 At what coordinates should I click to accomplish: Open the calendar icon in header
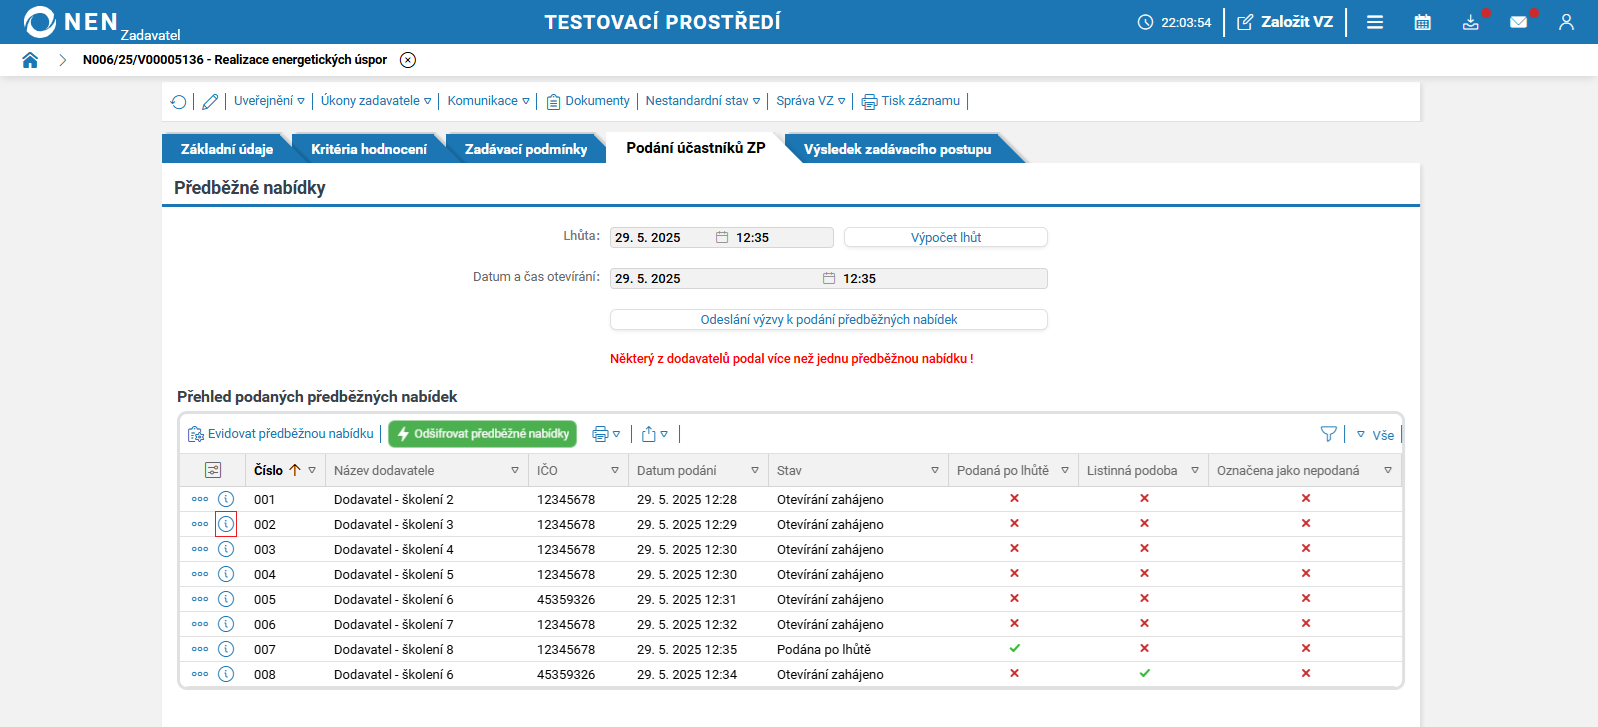click(x=1422, y=22)
